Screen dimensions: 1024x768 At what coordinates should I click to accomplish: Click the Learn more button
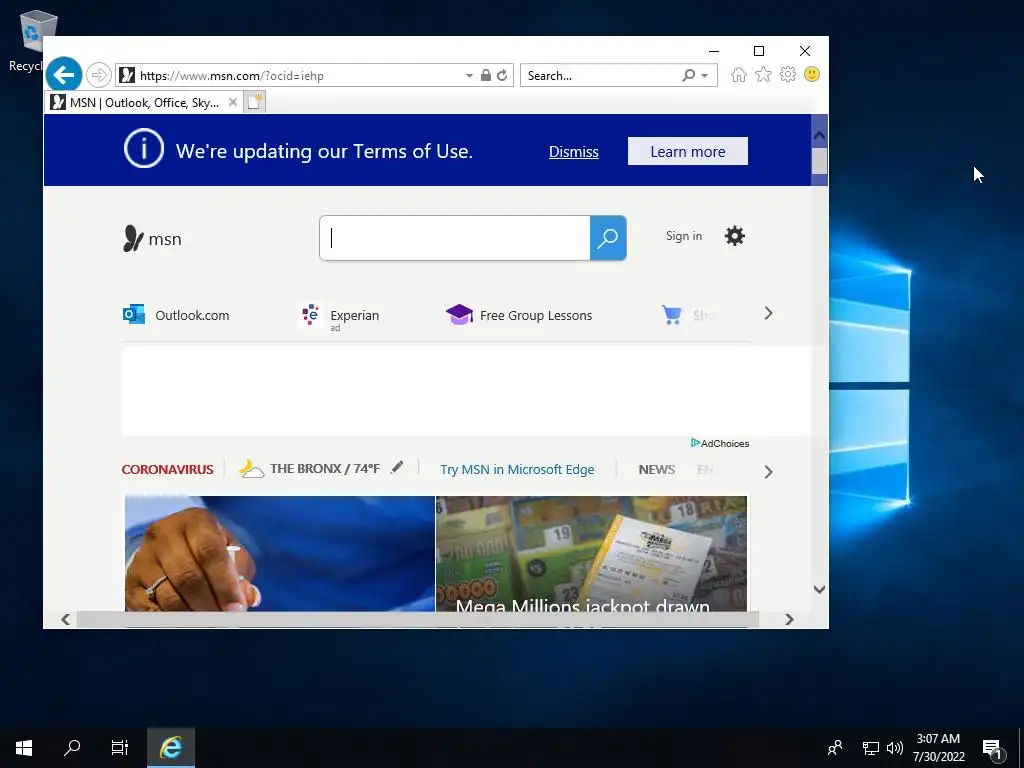688,152
